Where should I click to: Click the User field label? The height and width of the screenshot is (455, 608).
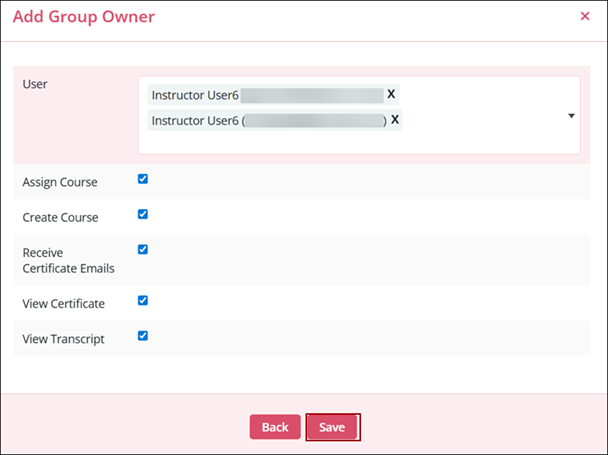click(35, 84)
